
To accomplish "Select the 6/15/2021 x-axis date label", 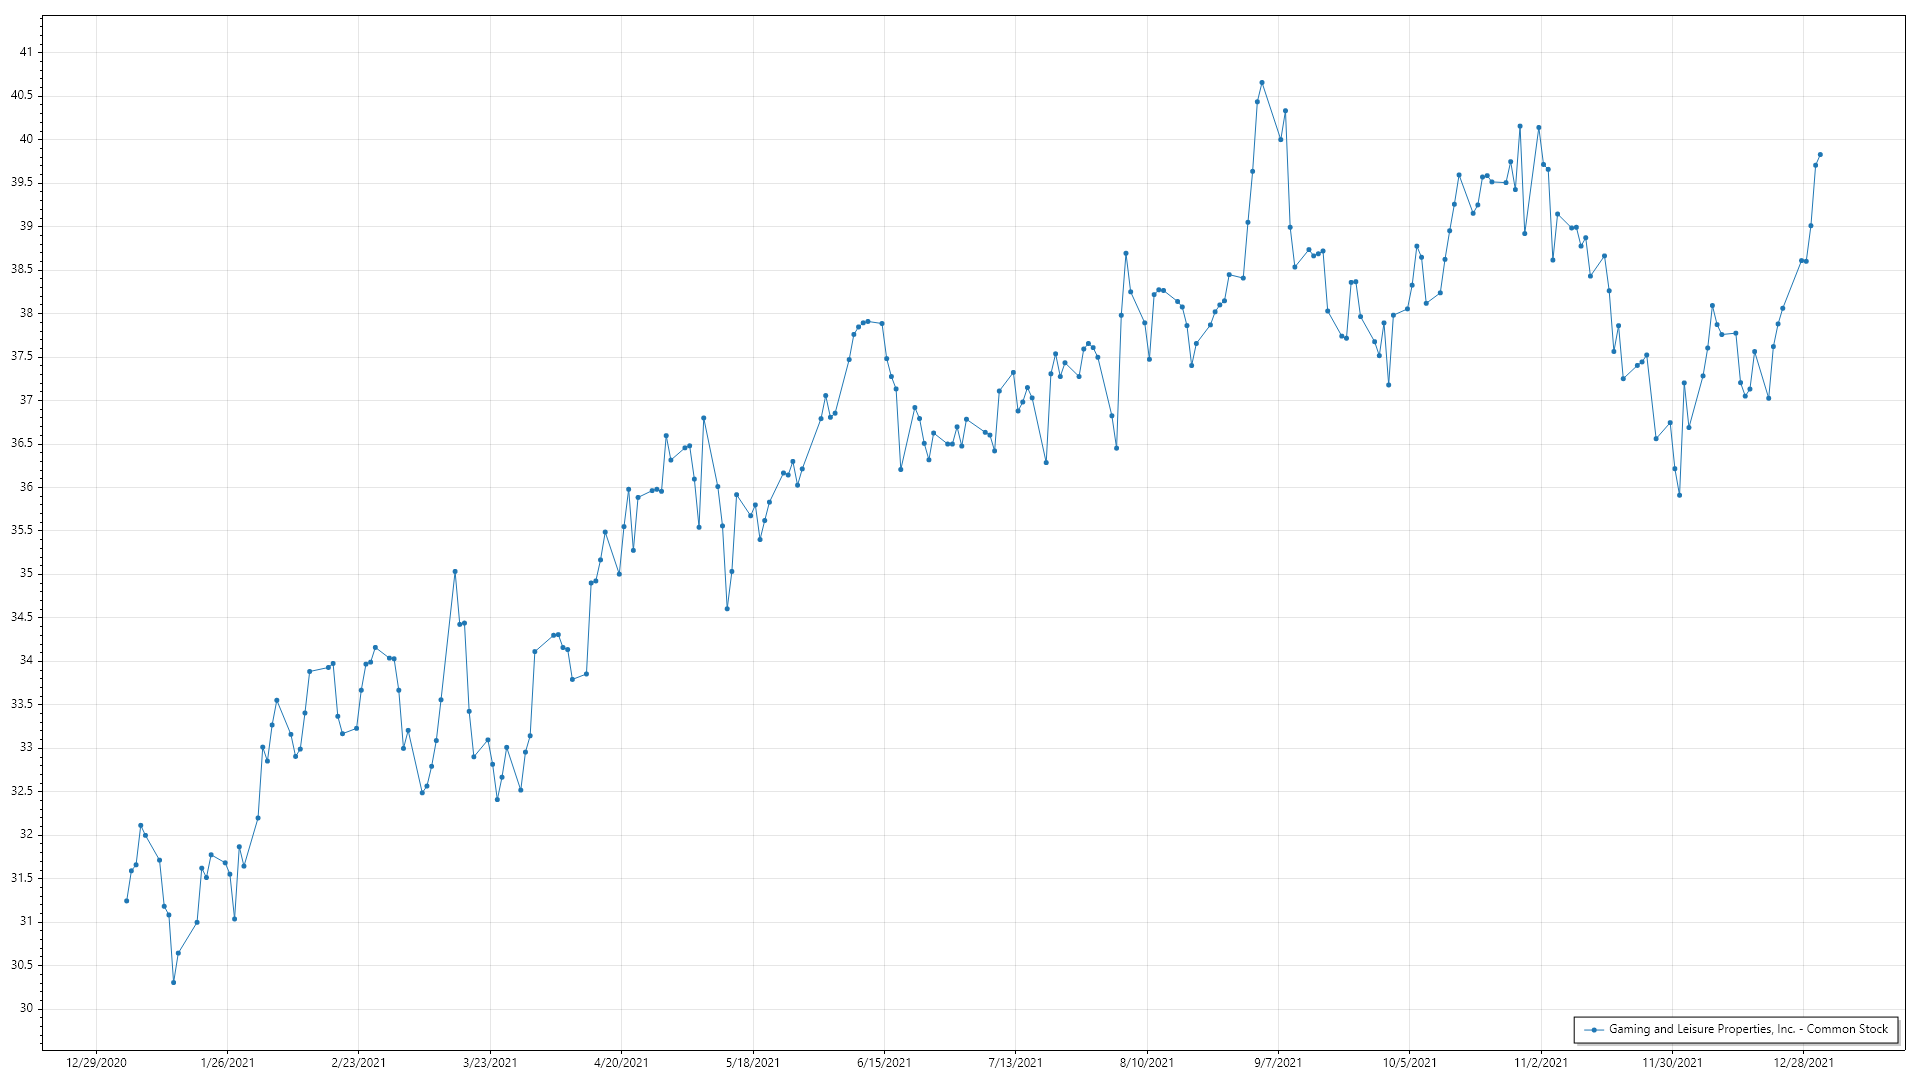I will pyautogui.click(x=884, y=1062).
